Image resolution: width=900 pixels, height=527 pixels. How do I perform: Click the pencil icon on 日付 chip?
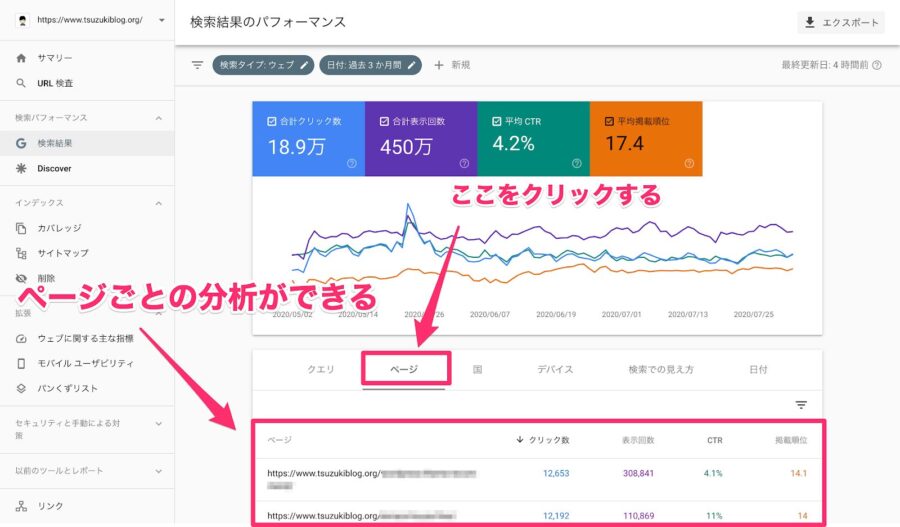412,65
